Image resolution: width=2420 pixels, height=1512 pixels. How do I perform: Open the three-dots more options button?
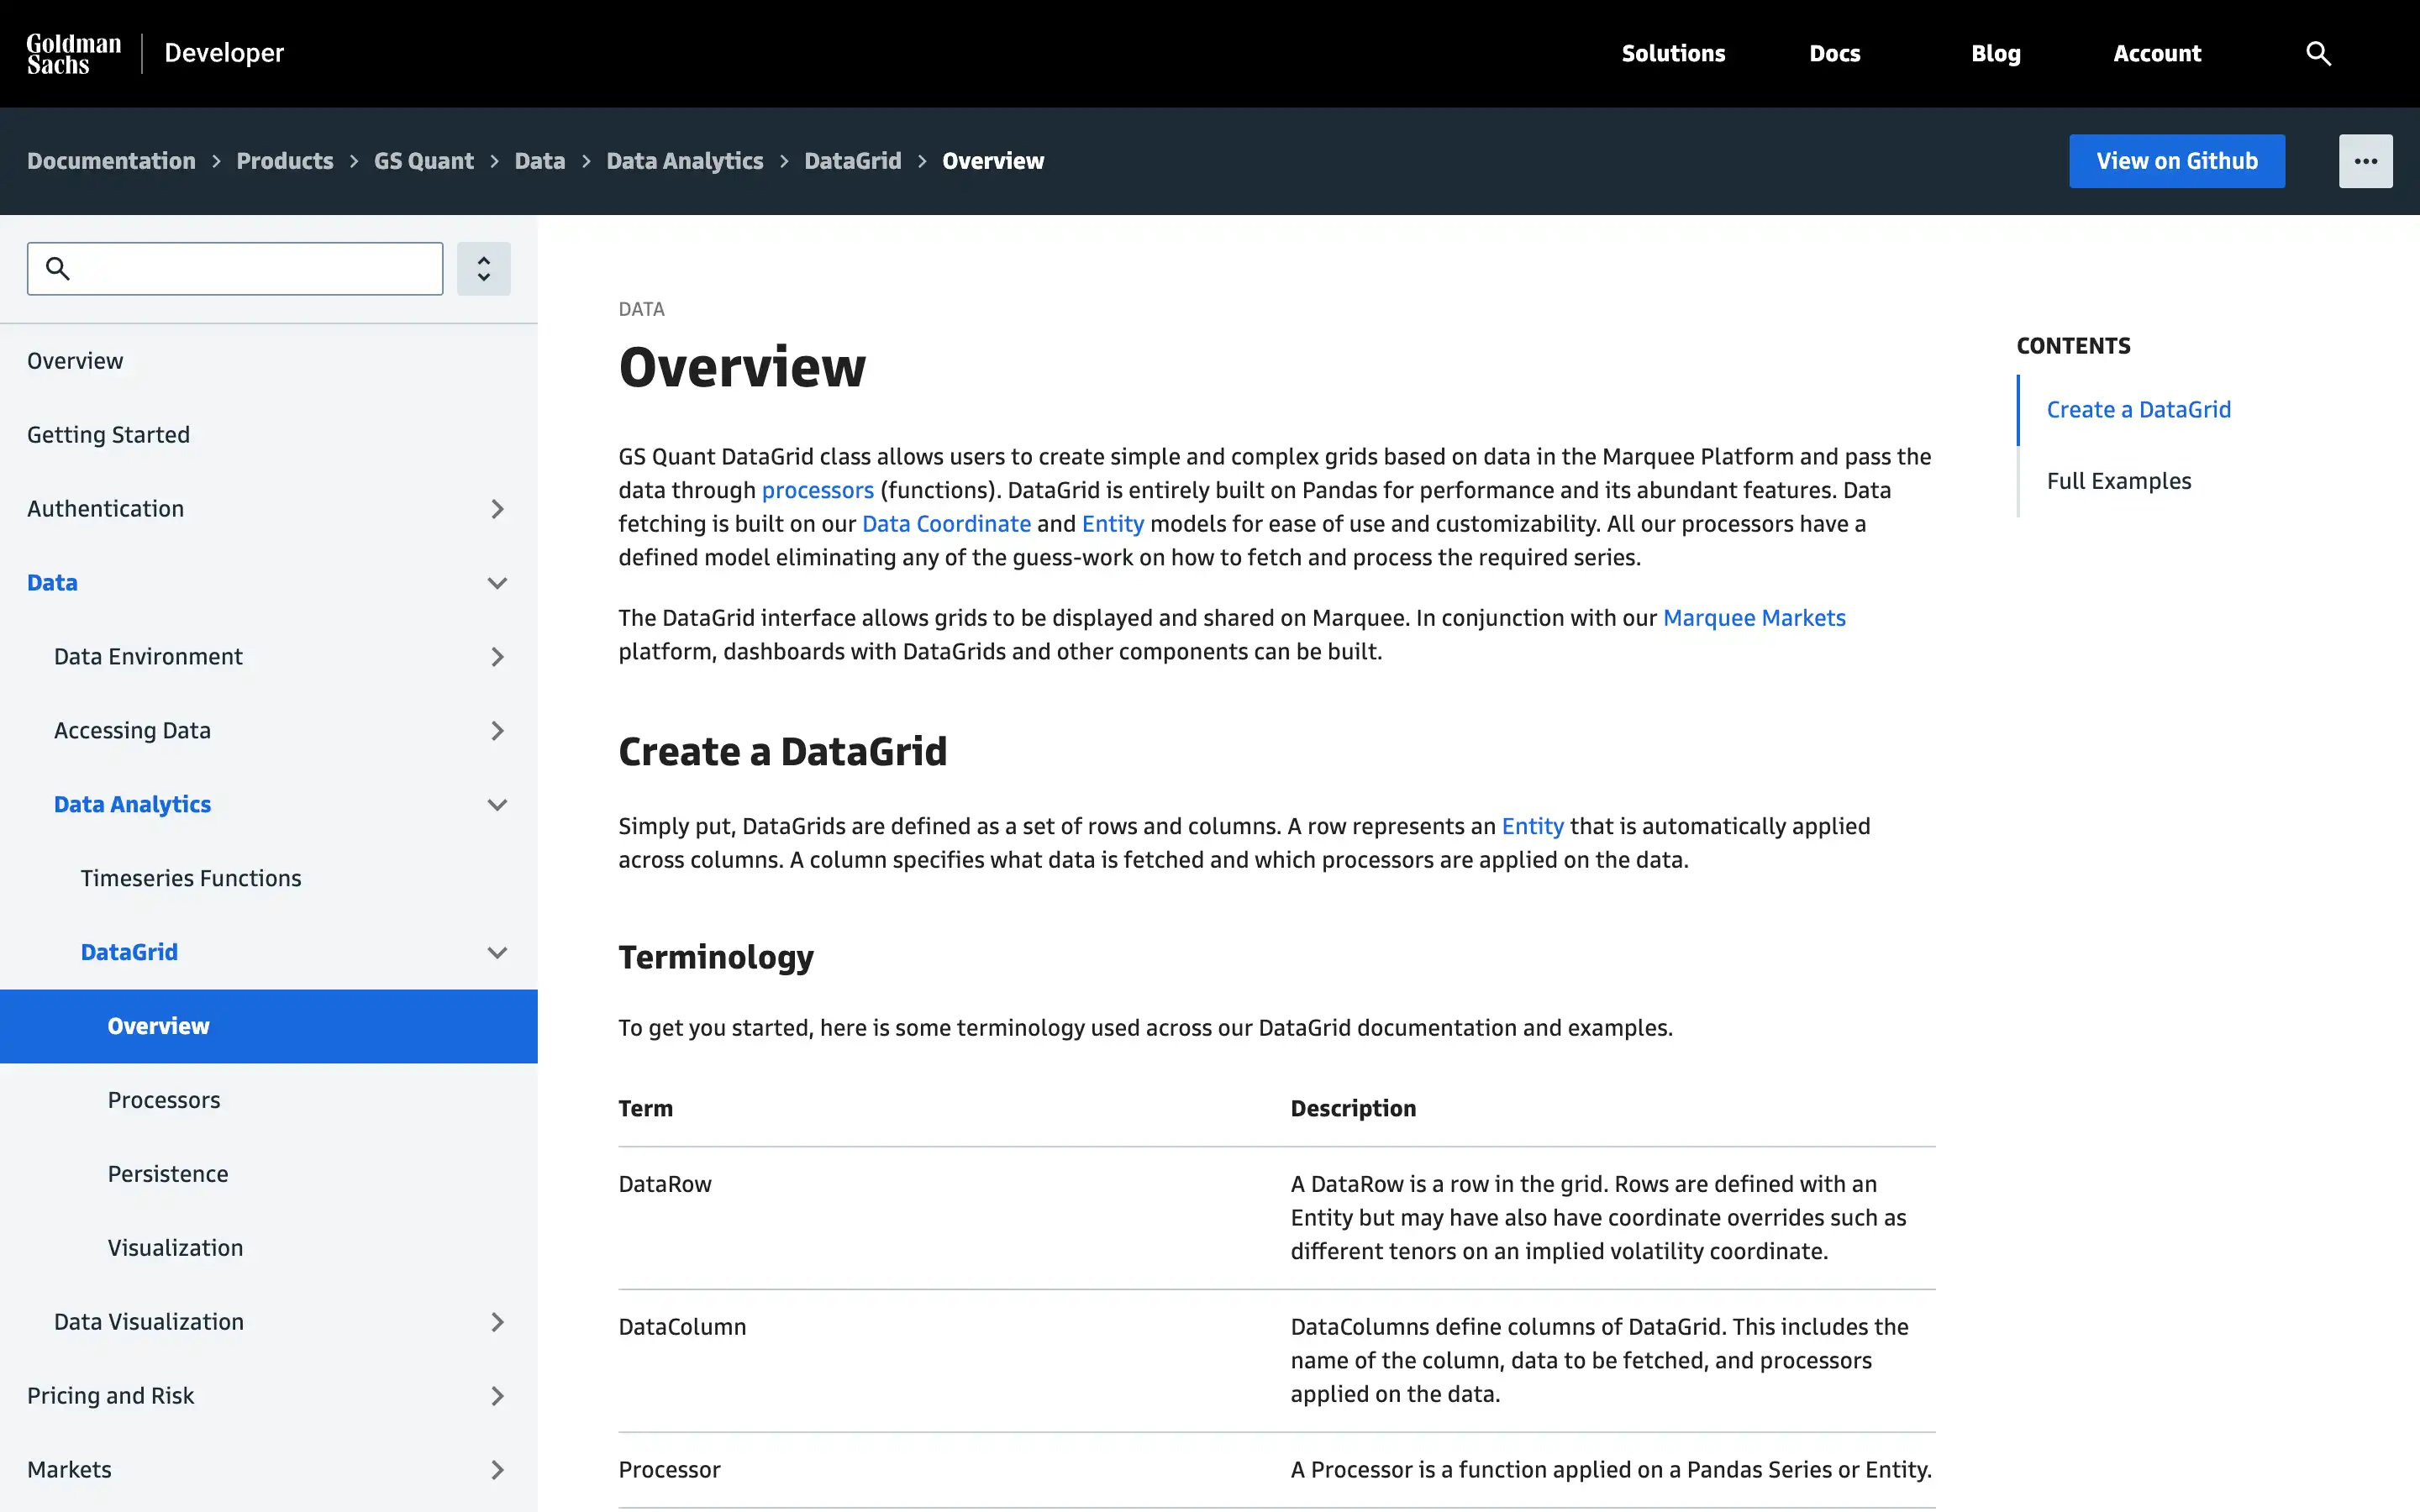(2365, 161)
